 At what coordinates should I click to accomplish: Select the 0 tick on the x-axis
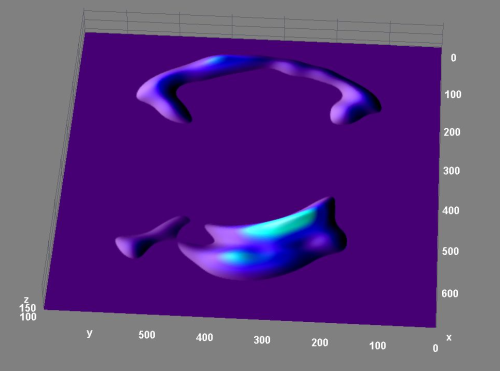453,58
